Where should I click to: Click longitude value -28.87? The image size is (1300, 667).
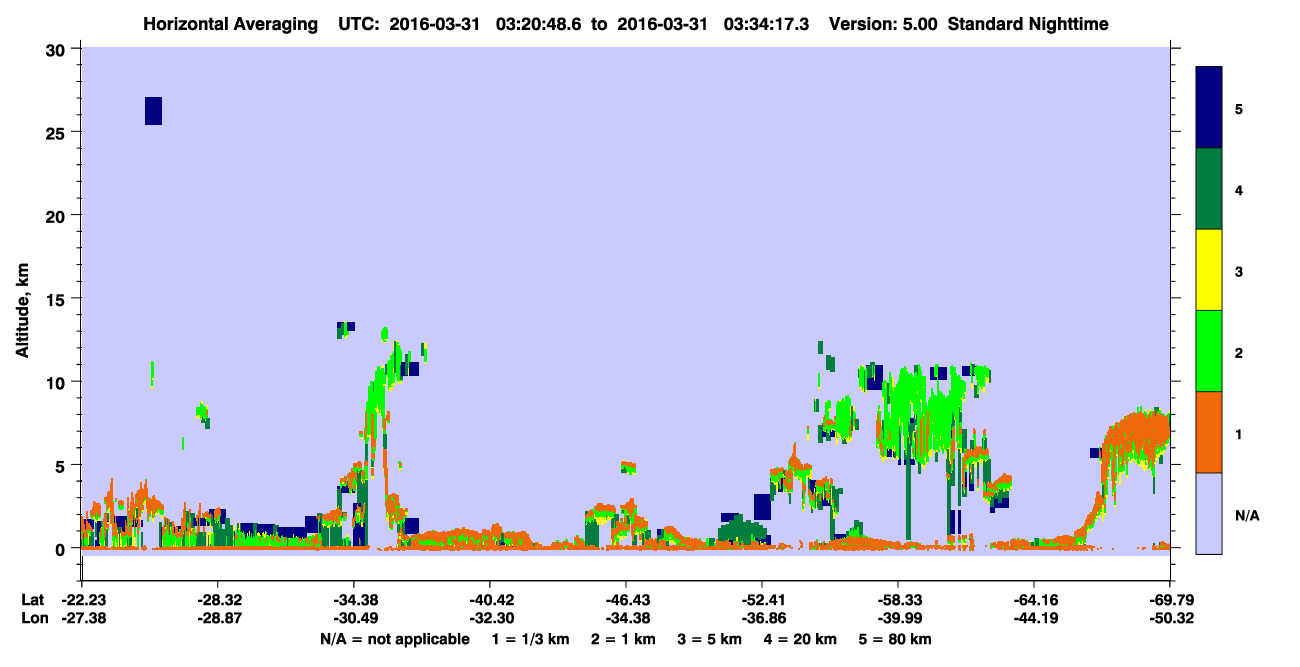(x=218, y=619)
